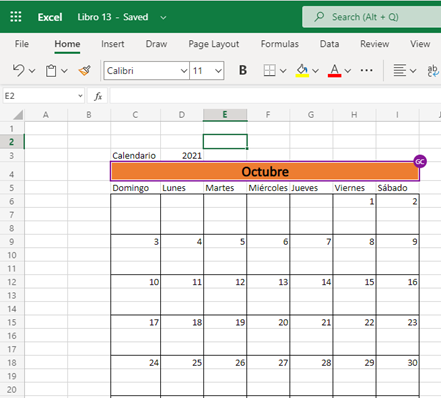Select column E header

coord(225,115)
